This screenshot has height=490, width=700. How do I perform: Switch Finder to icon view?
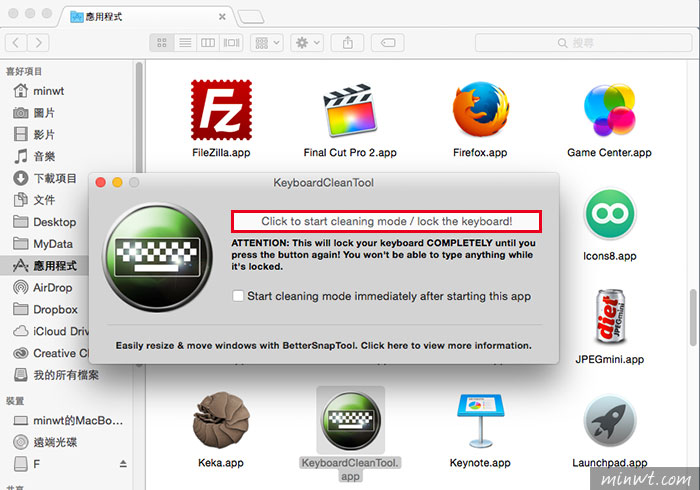[x=162, y=43]
